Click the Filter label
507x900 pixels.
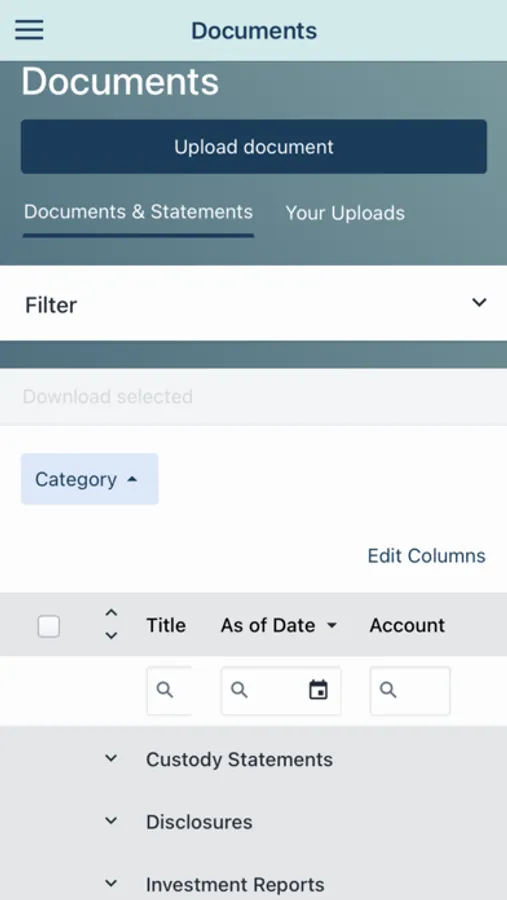(x=51, y=305)
